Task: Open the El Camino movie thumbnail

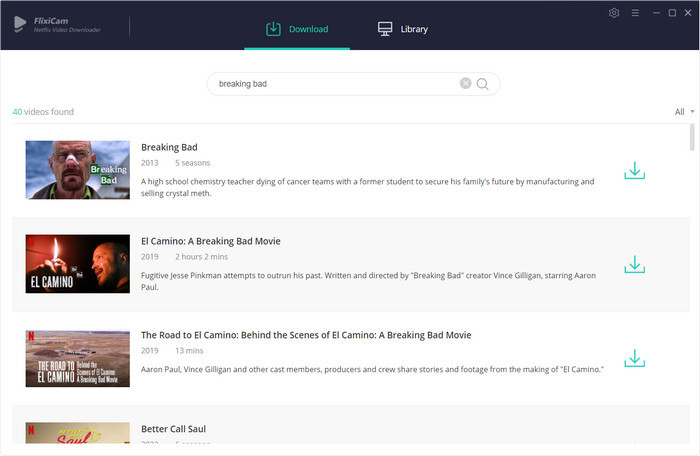Action: point(78,264)
